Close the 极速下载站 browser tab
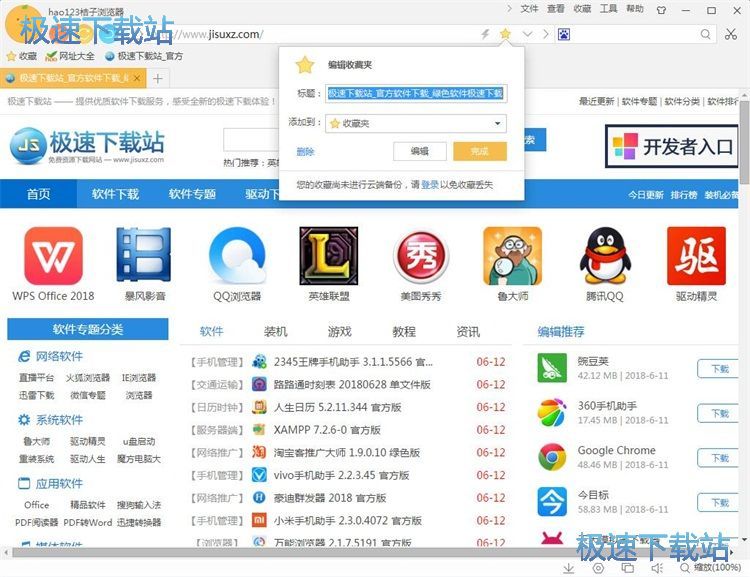This screenshot has width=750, height=577. [137, 78]
